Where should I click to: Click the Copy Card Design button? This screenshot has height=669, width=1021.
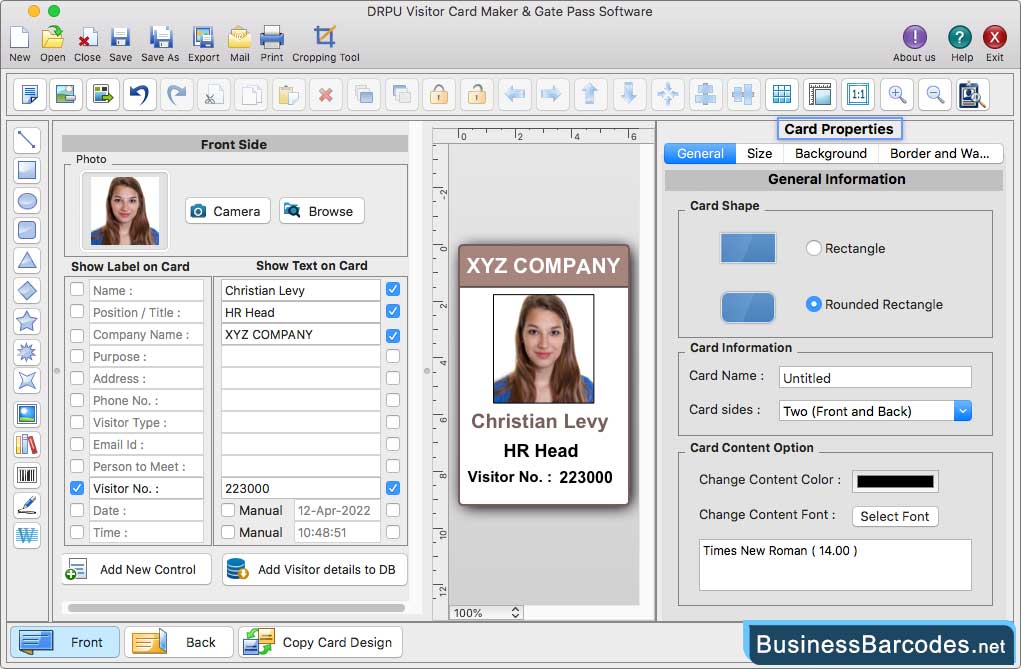click(x=320, y=642)
